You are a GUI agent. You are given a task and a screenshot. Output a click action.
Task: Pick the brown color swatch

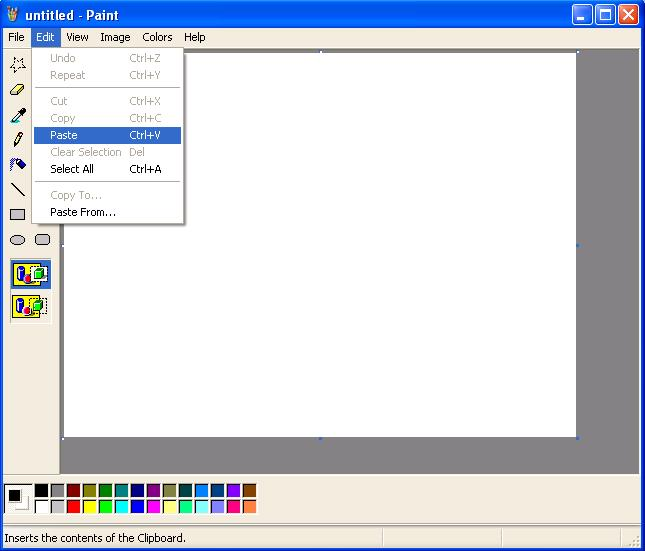pyautogui.click(x=250, y=491)
